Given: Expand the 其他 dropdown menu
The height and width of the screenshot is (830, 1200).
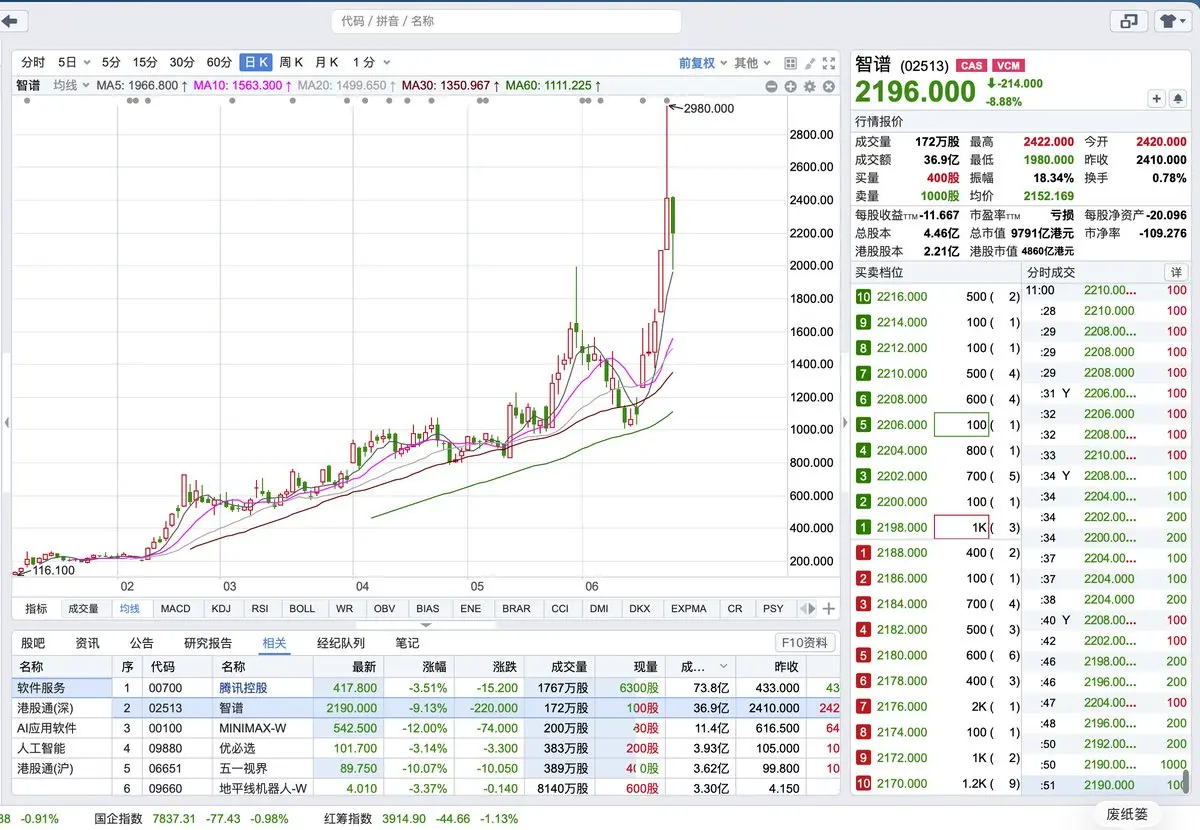Looking at the screenshot, I should [752, 63].
